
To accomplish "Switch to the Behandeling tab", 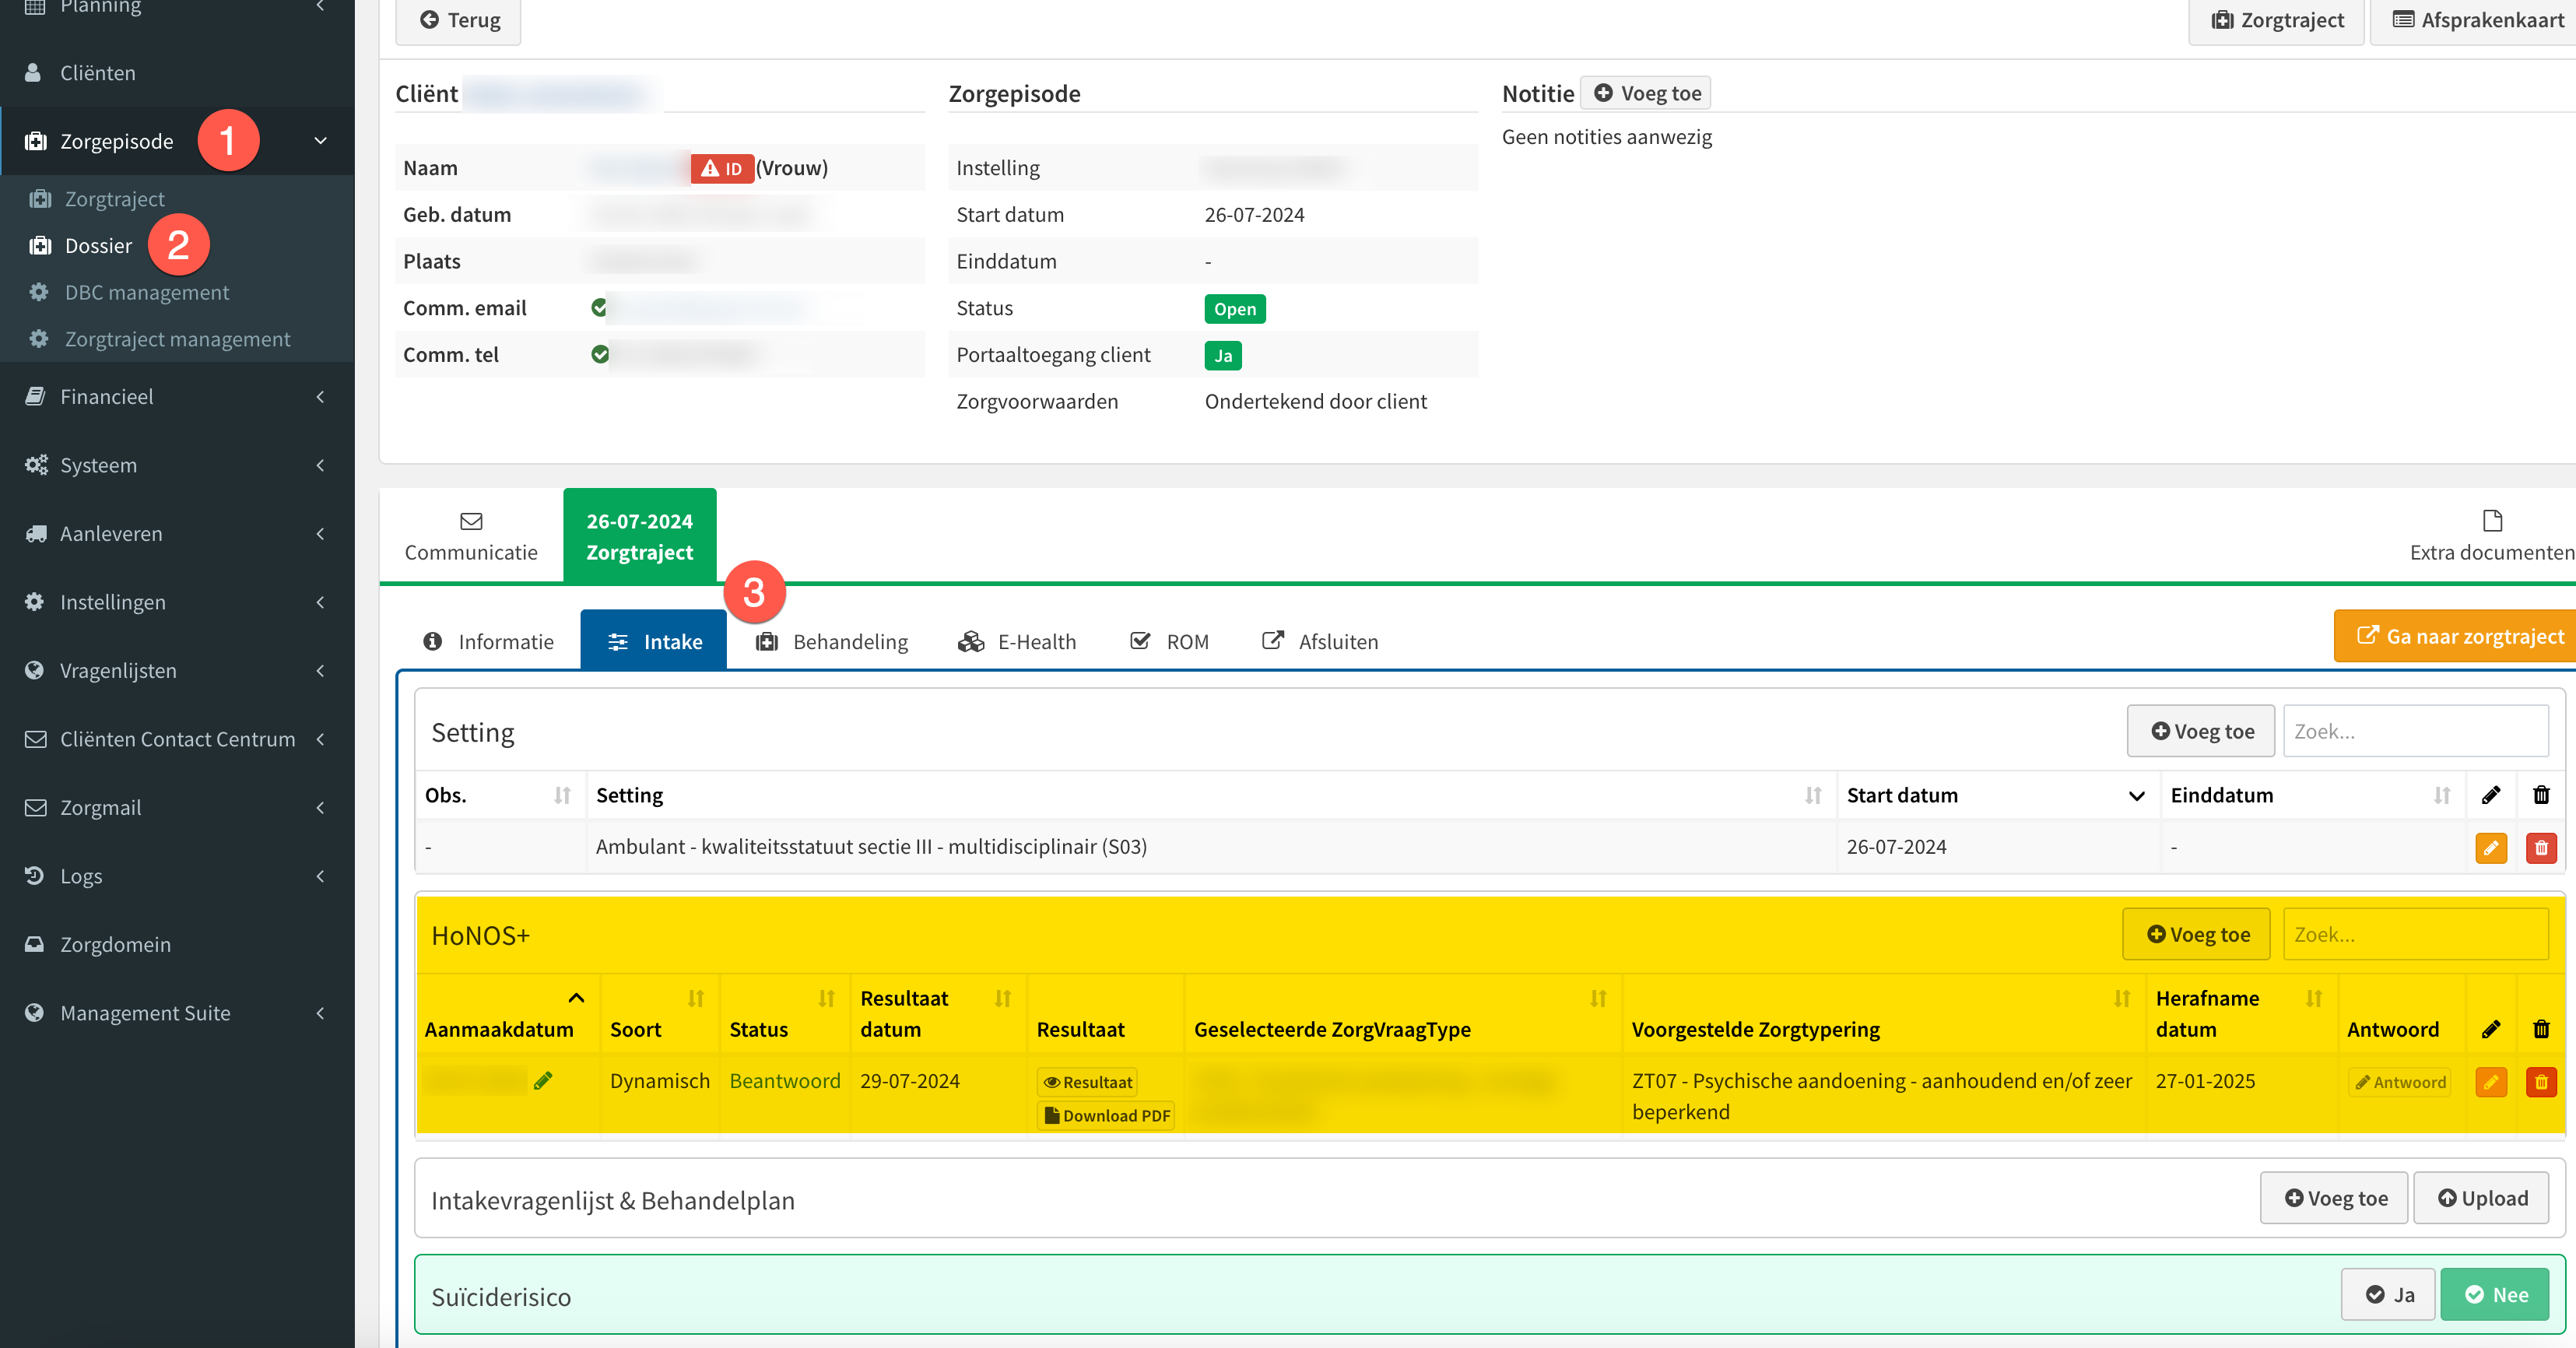I will pyautogui.click(x=832, y=641).
